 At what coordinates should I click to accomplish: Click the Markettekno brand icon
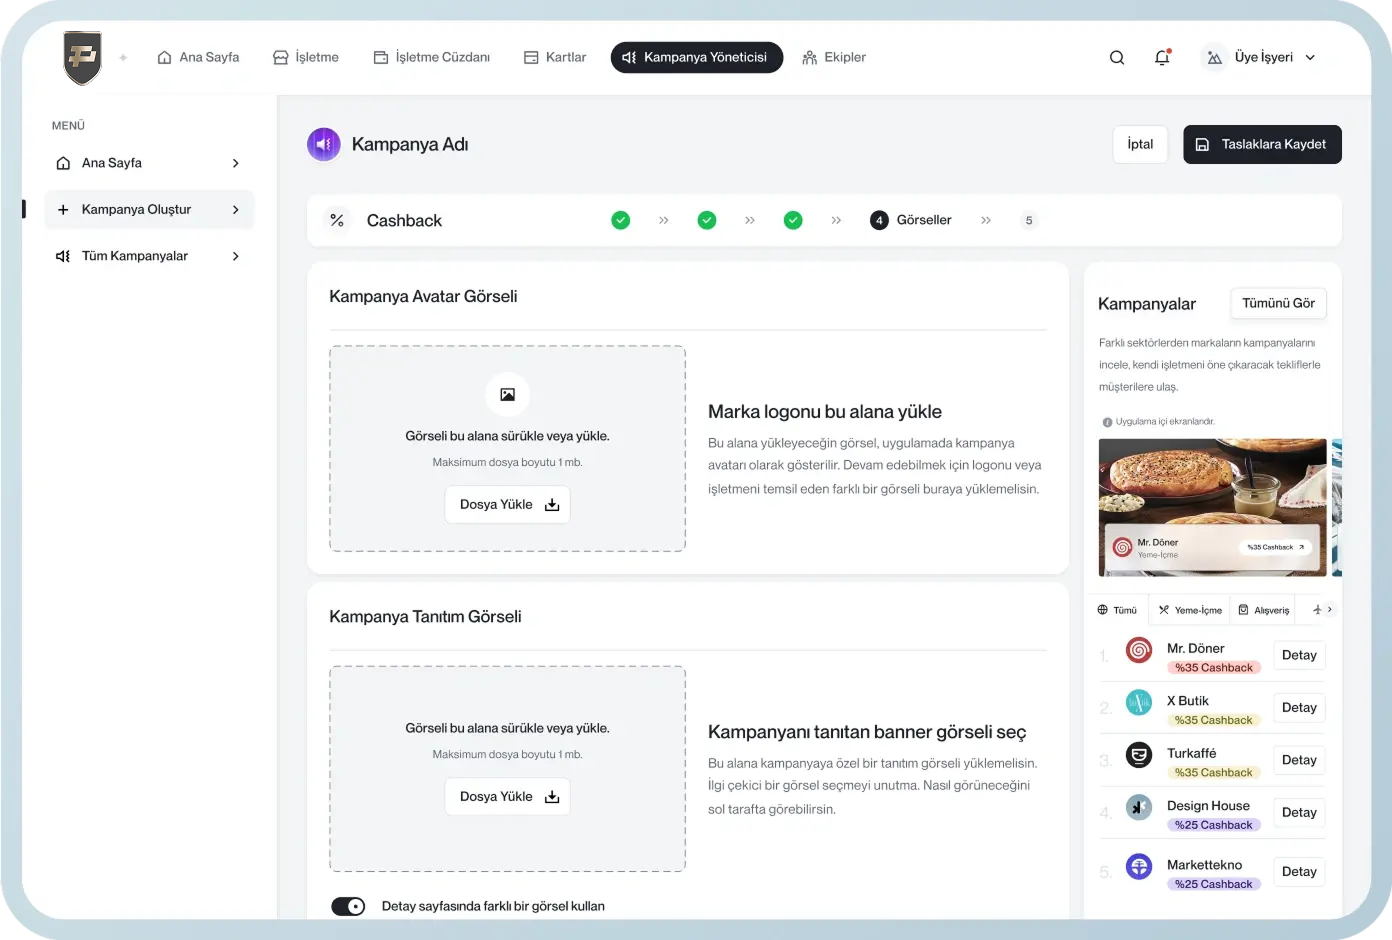coord(1139,866)
